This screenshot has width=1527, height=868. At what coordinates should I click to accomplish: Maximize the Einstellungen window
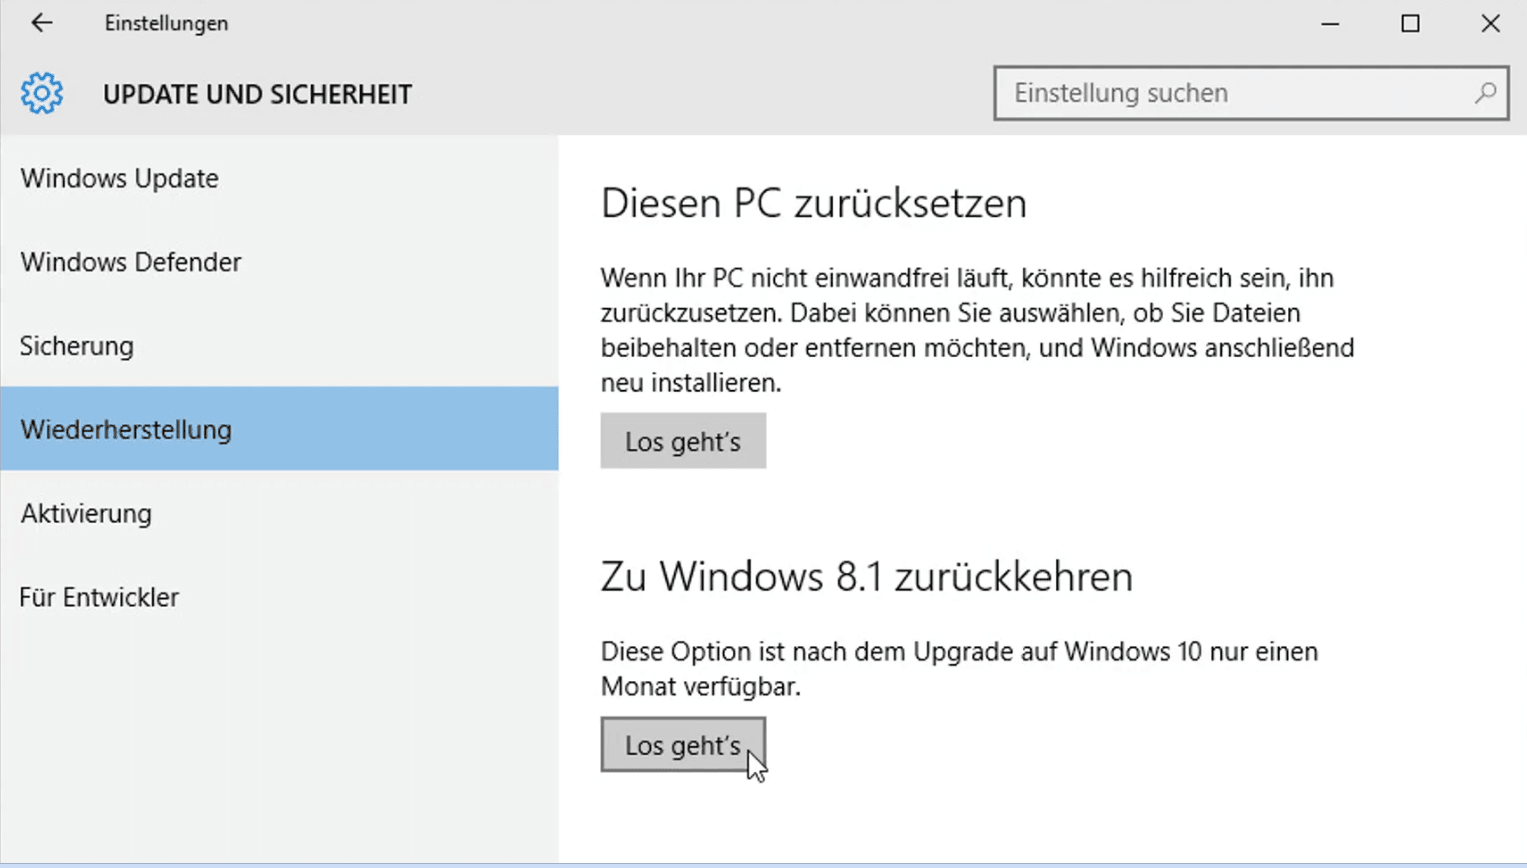pyautogui.click(x=1410, y=23)
